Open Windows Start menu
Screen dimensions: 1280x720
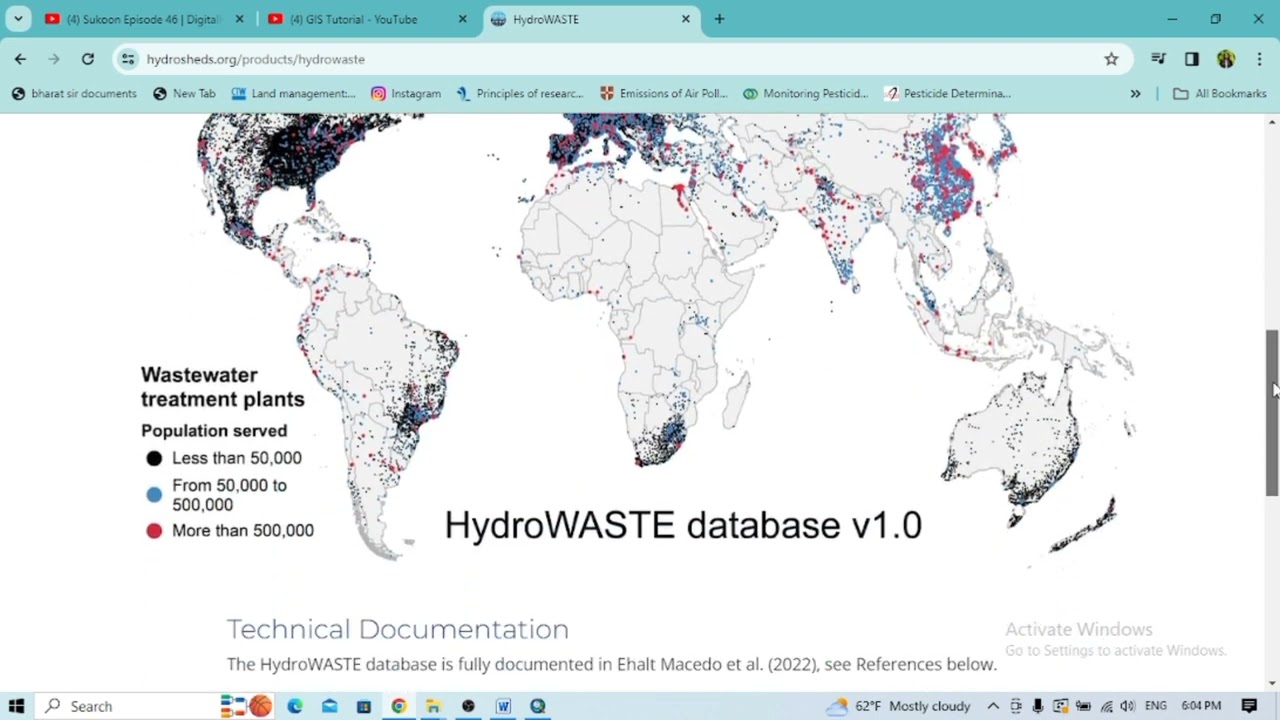(16, 706)
